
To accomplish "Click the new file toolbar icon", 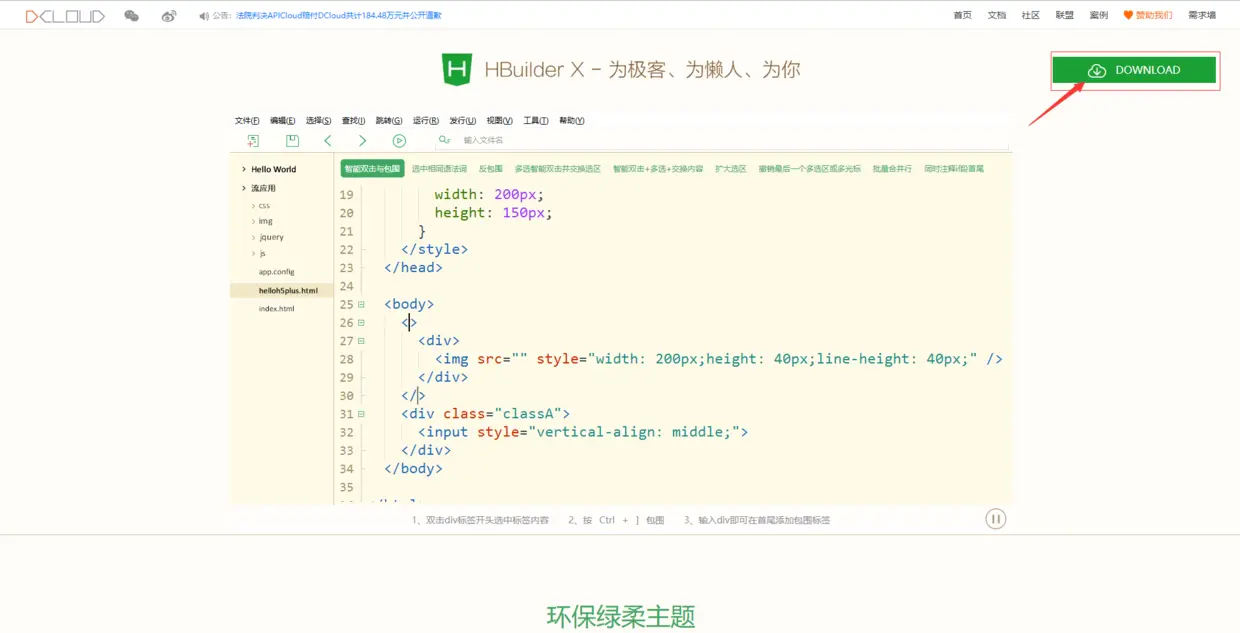I will point(253,141).
